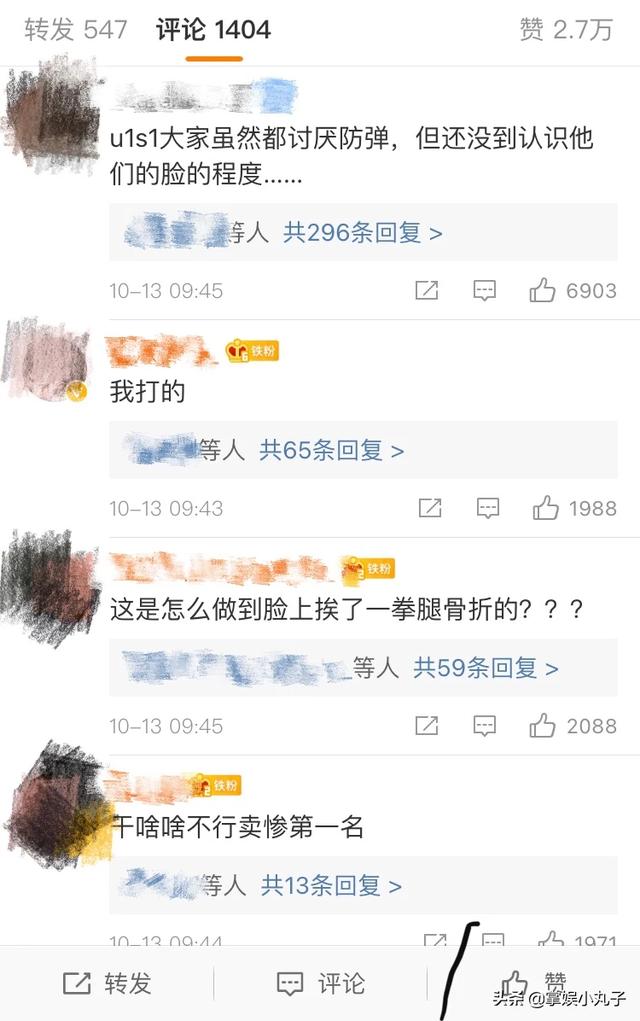Expand 共13条回复 replies
Screen dimensions: 640x1021
[331, 885]
